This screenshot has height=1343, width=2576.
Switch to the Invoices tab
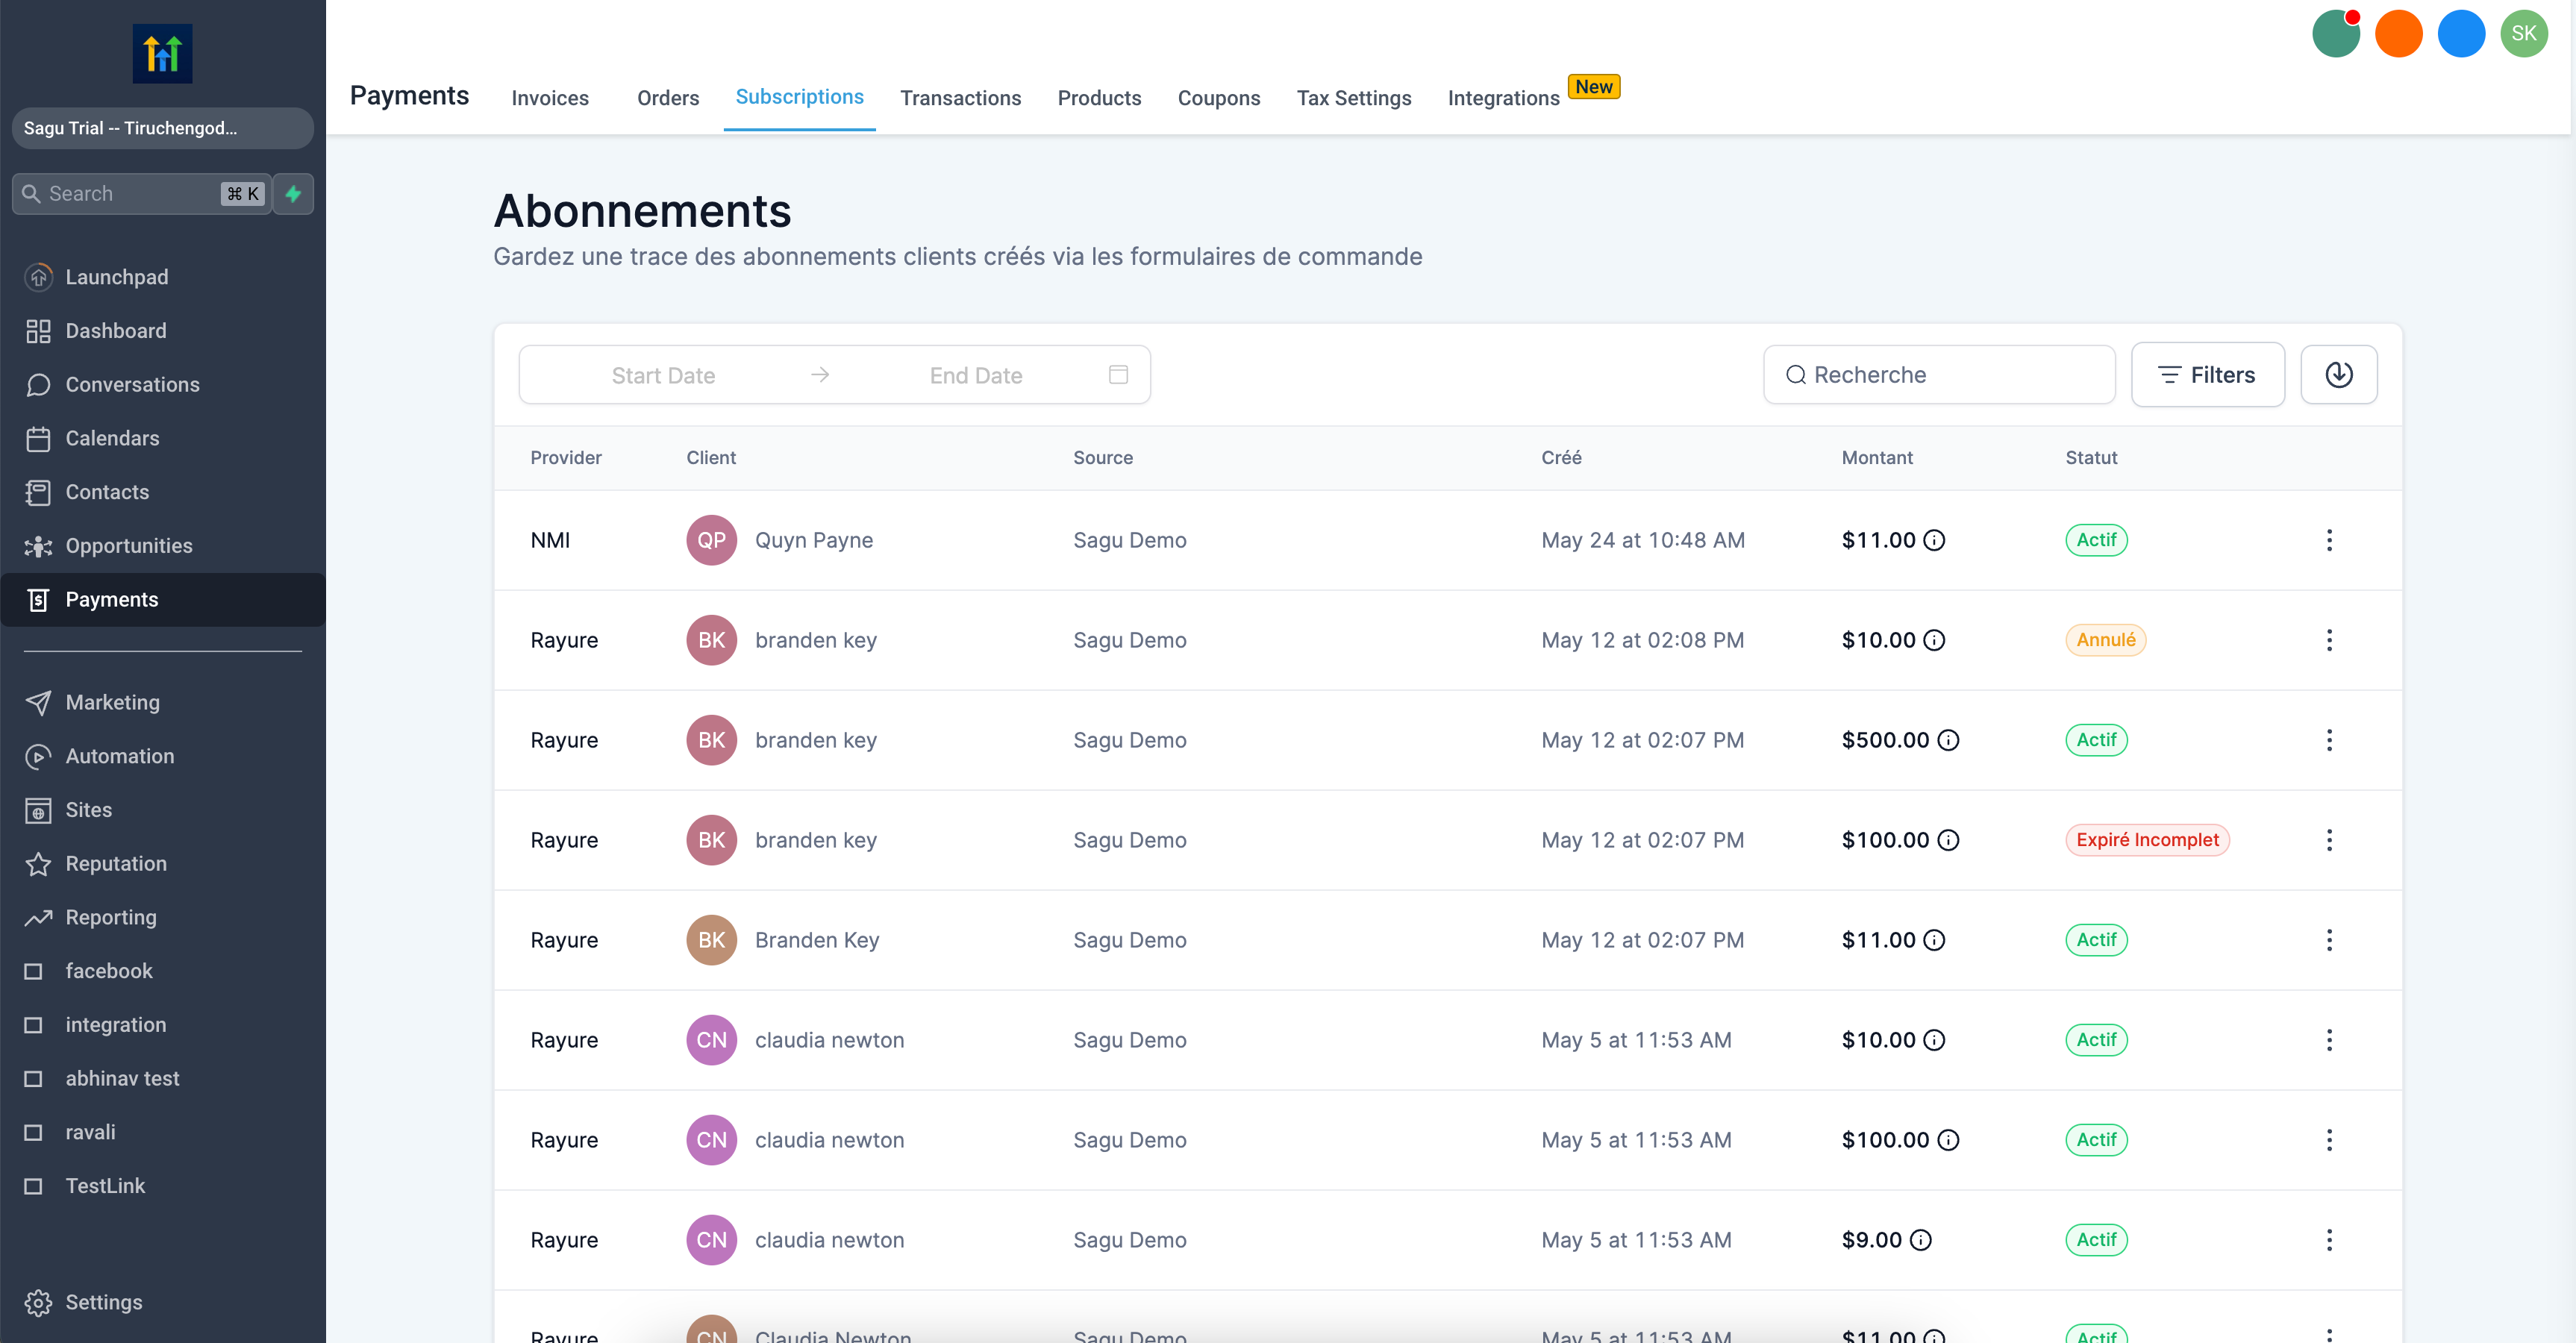coord(550,98)
